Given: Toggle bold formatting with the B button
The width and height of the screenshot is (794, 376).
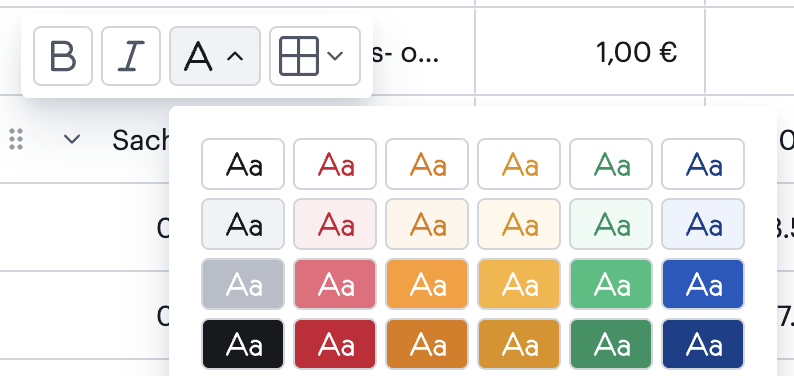Looking at the screenshot, I should tap(63, 56).
